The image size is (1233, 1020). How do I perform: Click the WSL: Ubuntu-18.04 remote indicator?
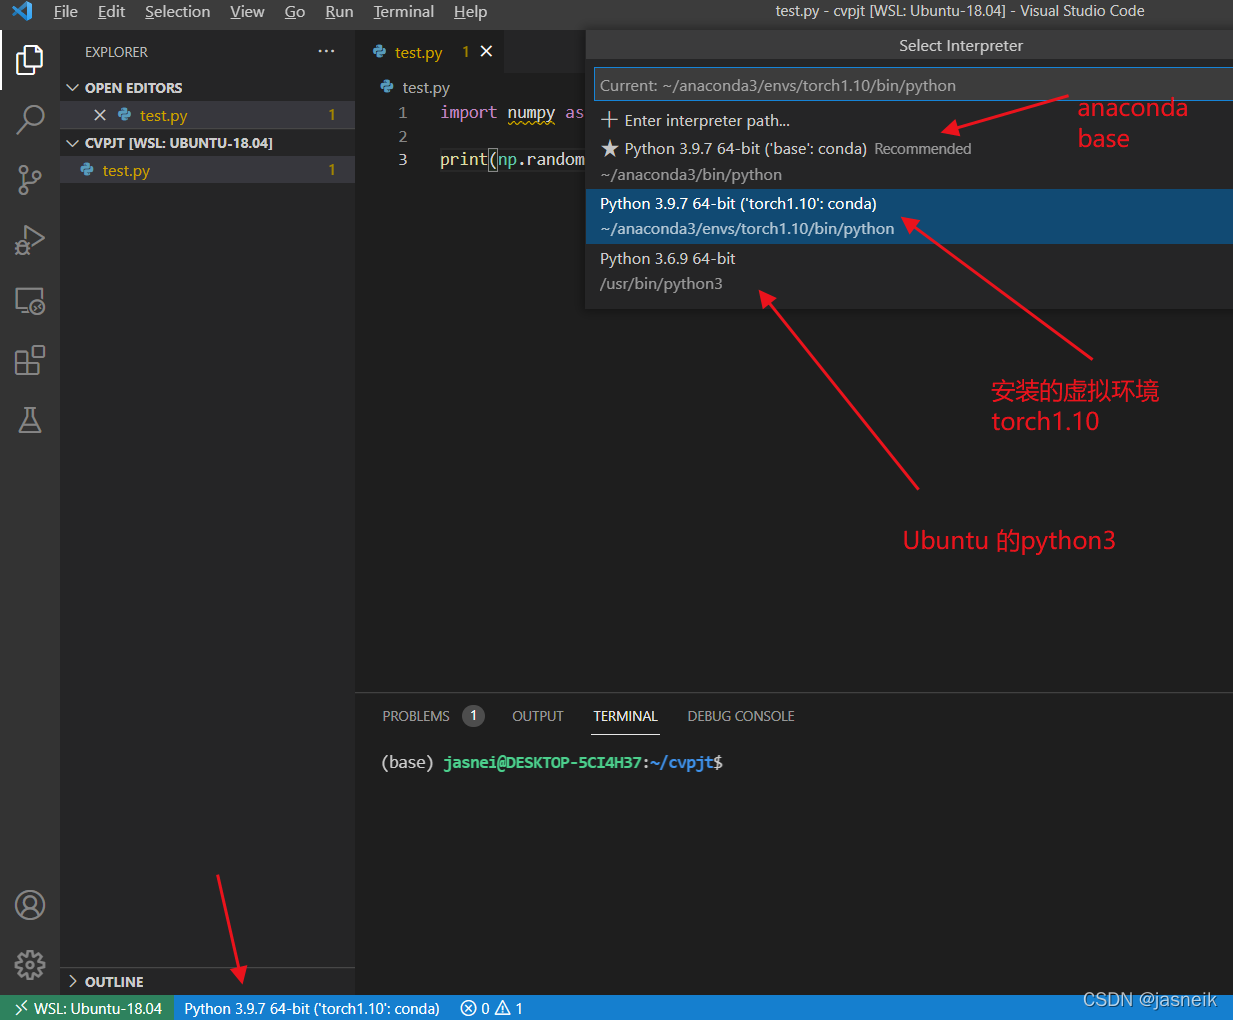[x=88, y=1008]
